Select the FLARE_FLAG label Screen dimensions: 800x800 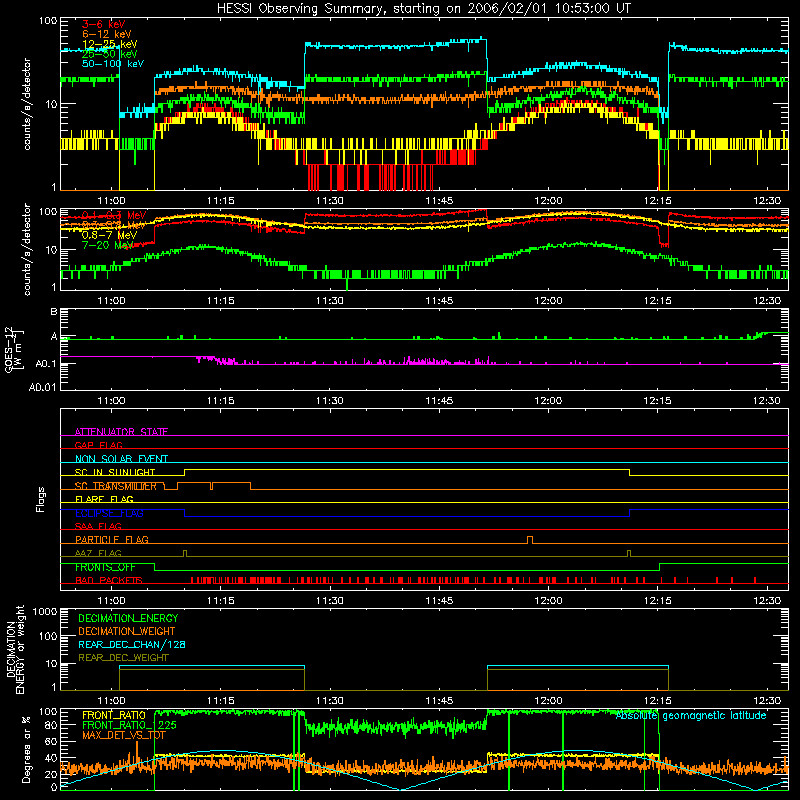[104, 499]
